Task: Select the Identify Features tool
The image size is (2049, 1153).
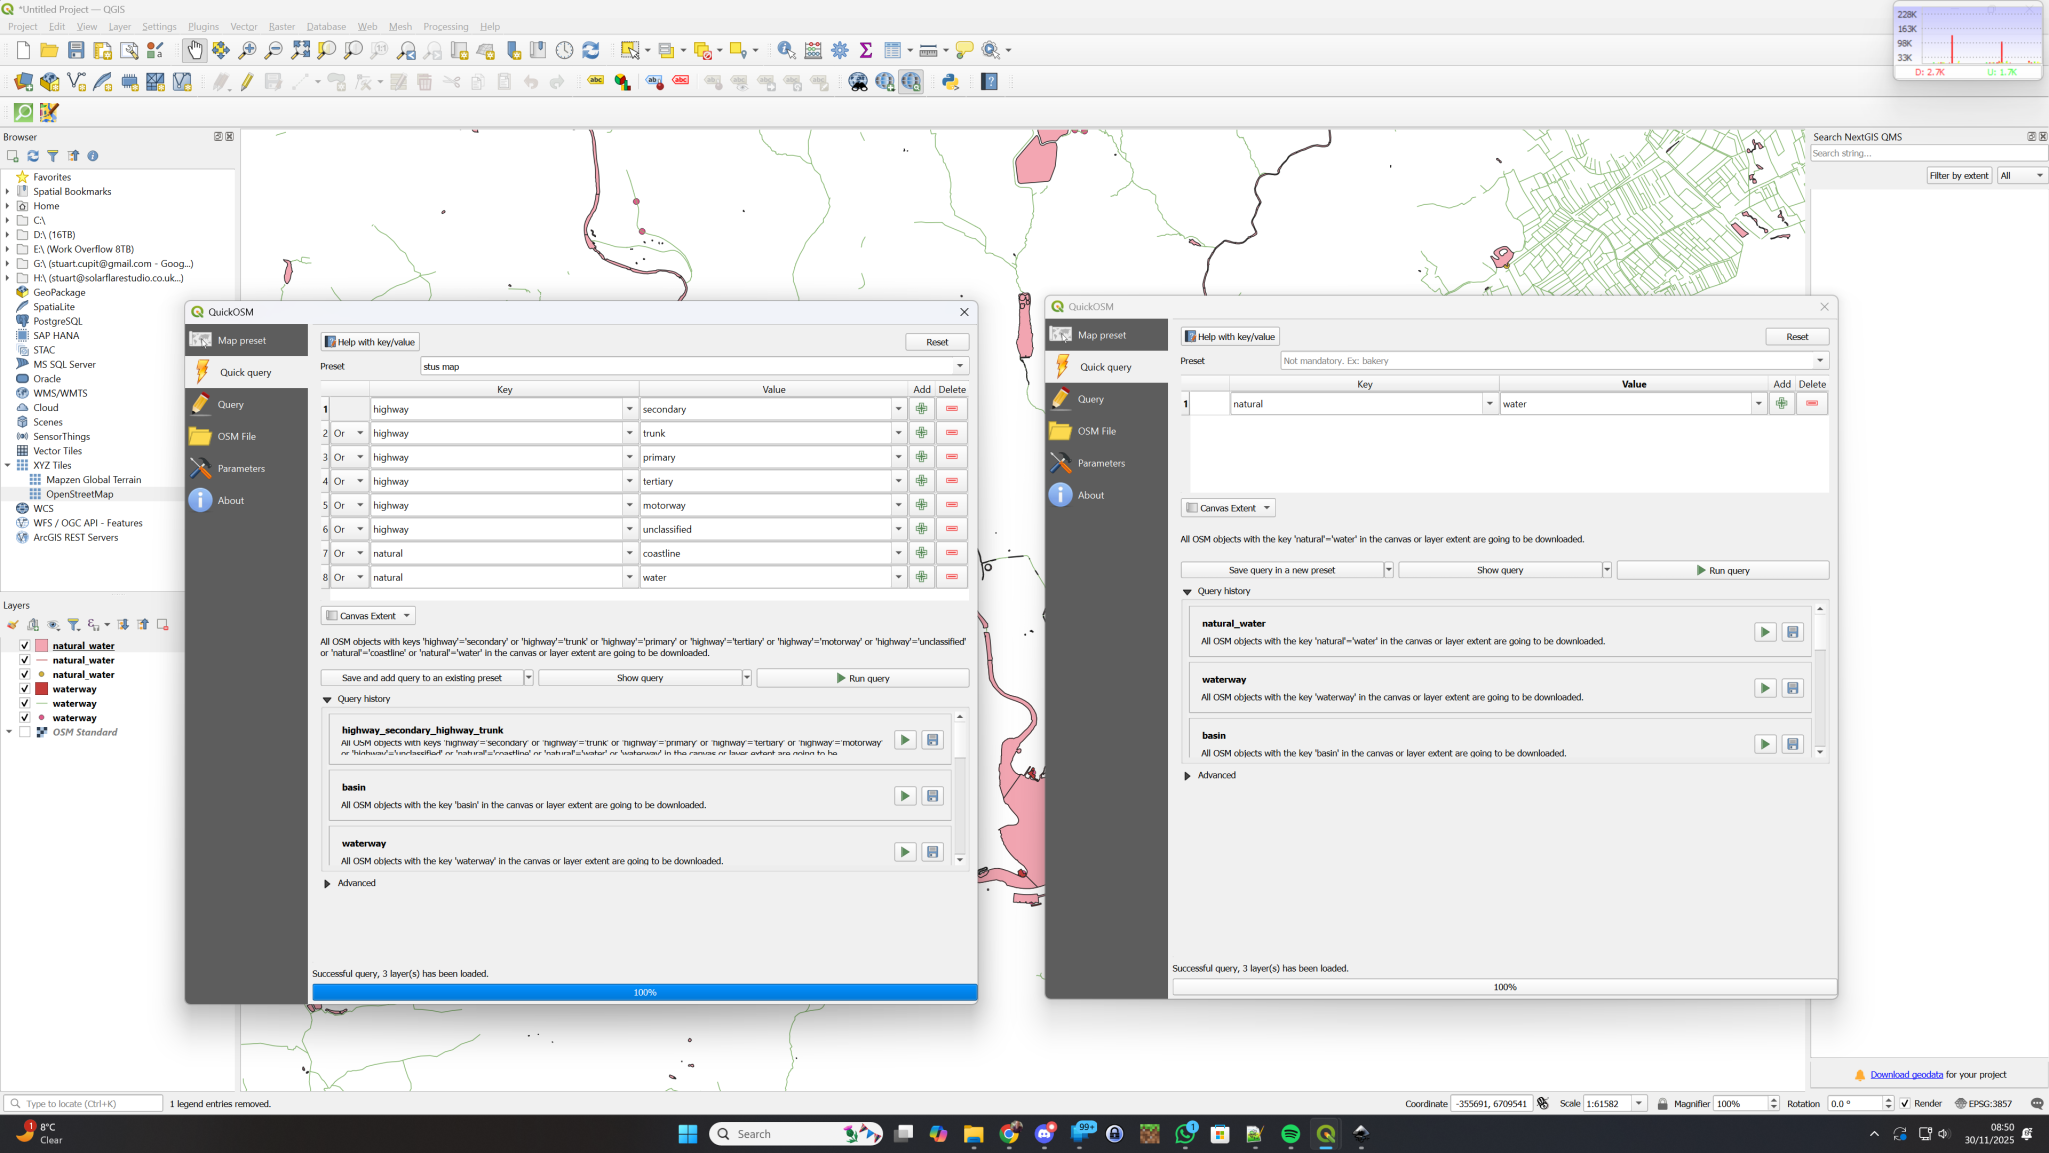Action: (x=787, y=50)
